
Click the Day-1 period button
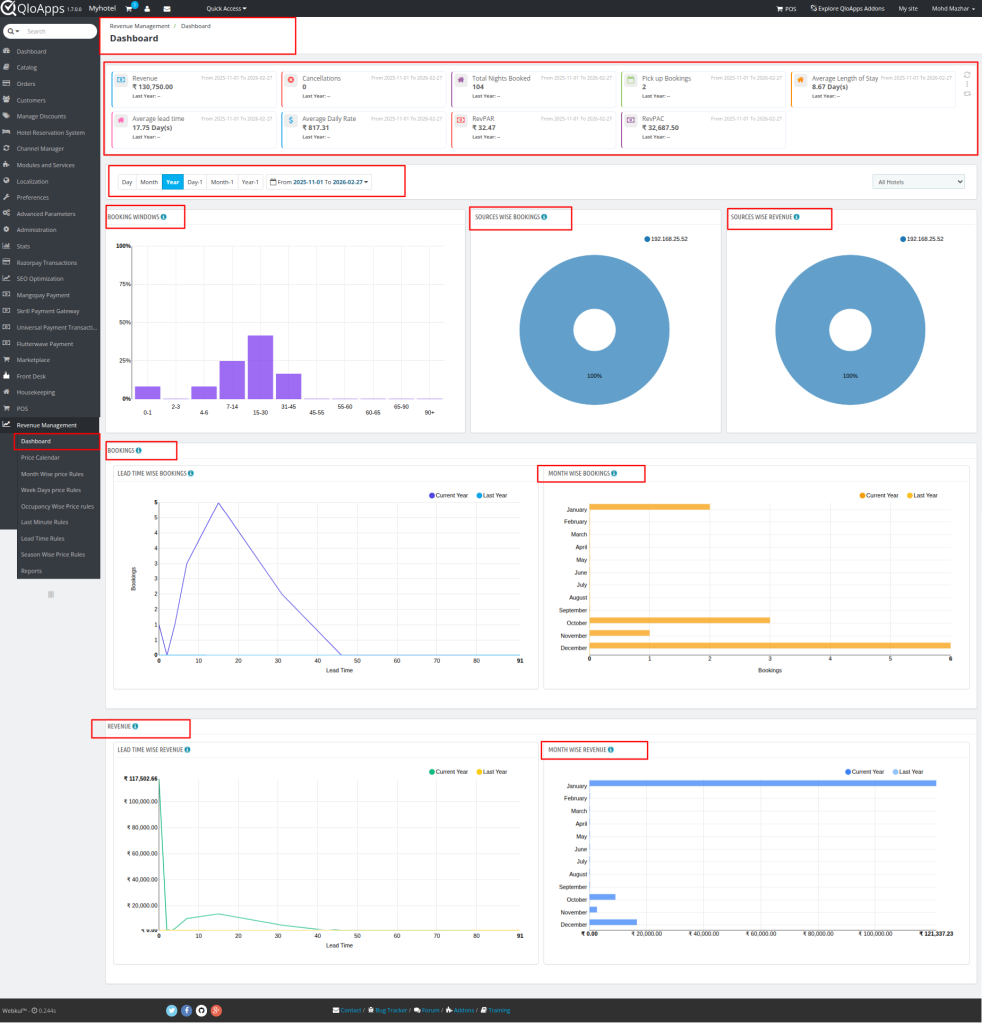[195, 182]
